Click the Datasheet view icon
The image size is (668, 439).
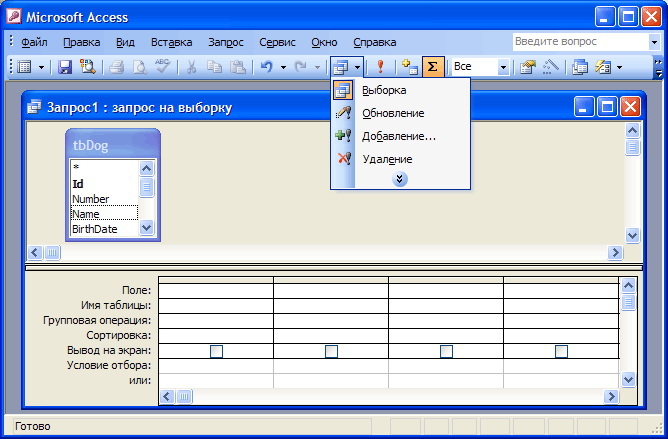pos(24,67)
